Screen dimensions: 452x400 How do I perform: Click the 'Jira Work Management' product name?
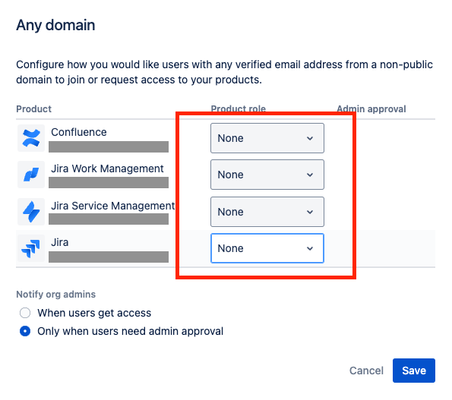[x=107, y=169]
